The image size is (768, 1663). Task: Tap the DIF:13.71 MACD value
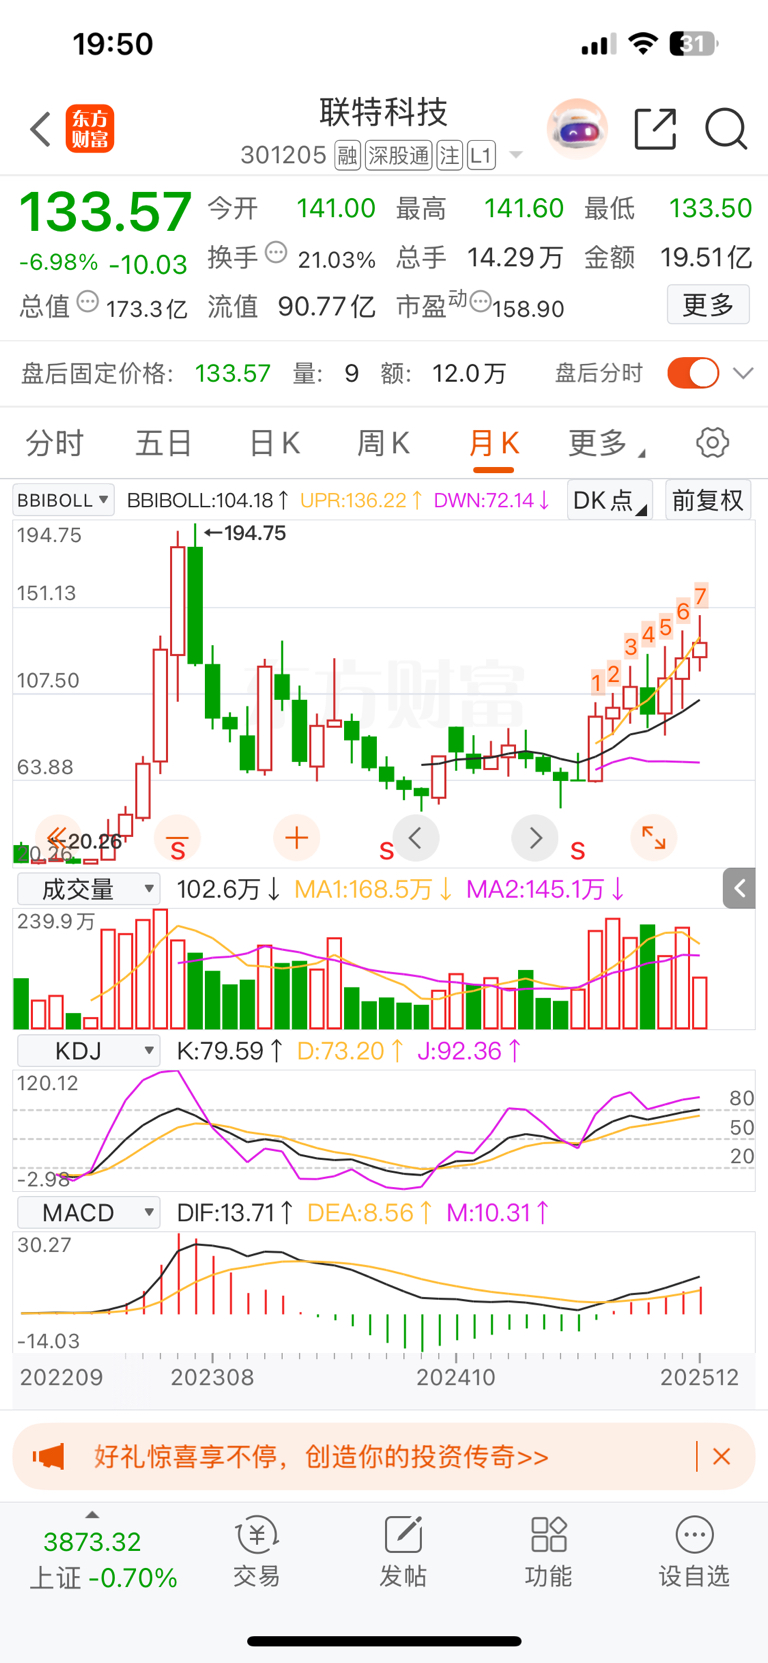click(x=235, y=1212)
